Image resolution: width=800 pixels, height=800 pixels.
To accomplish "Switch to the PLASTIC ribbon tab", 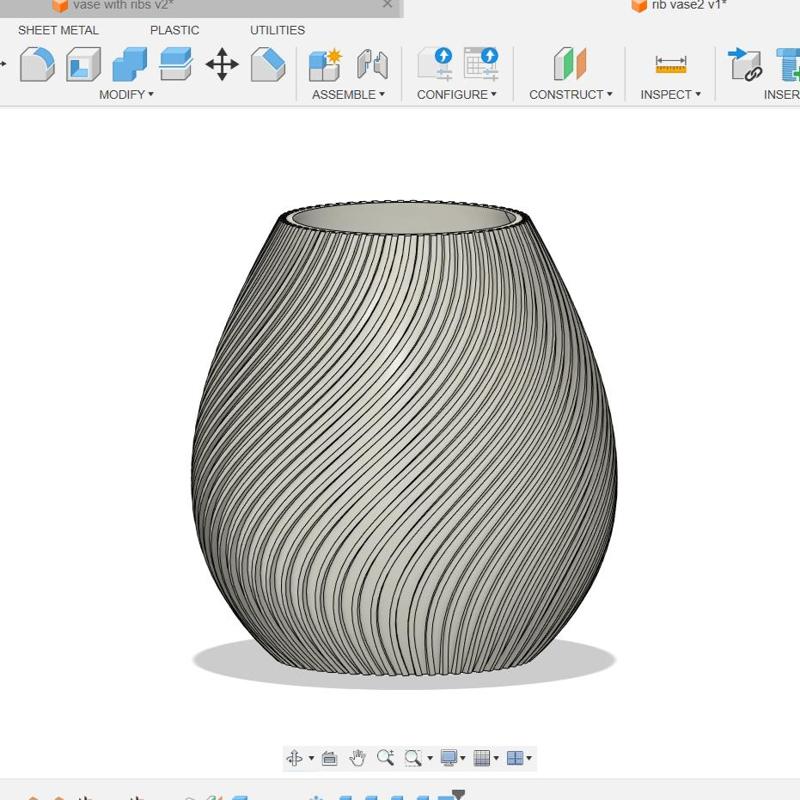I will [x=175, y=30].
